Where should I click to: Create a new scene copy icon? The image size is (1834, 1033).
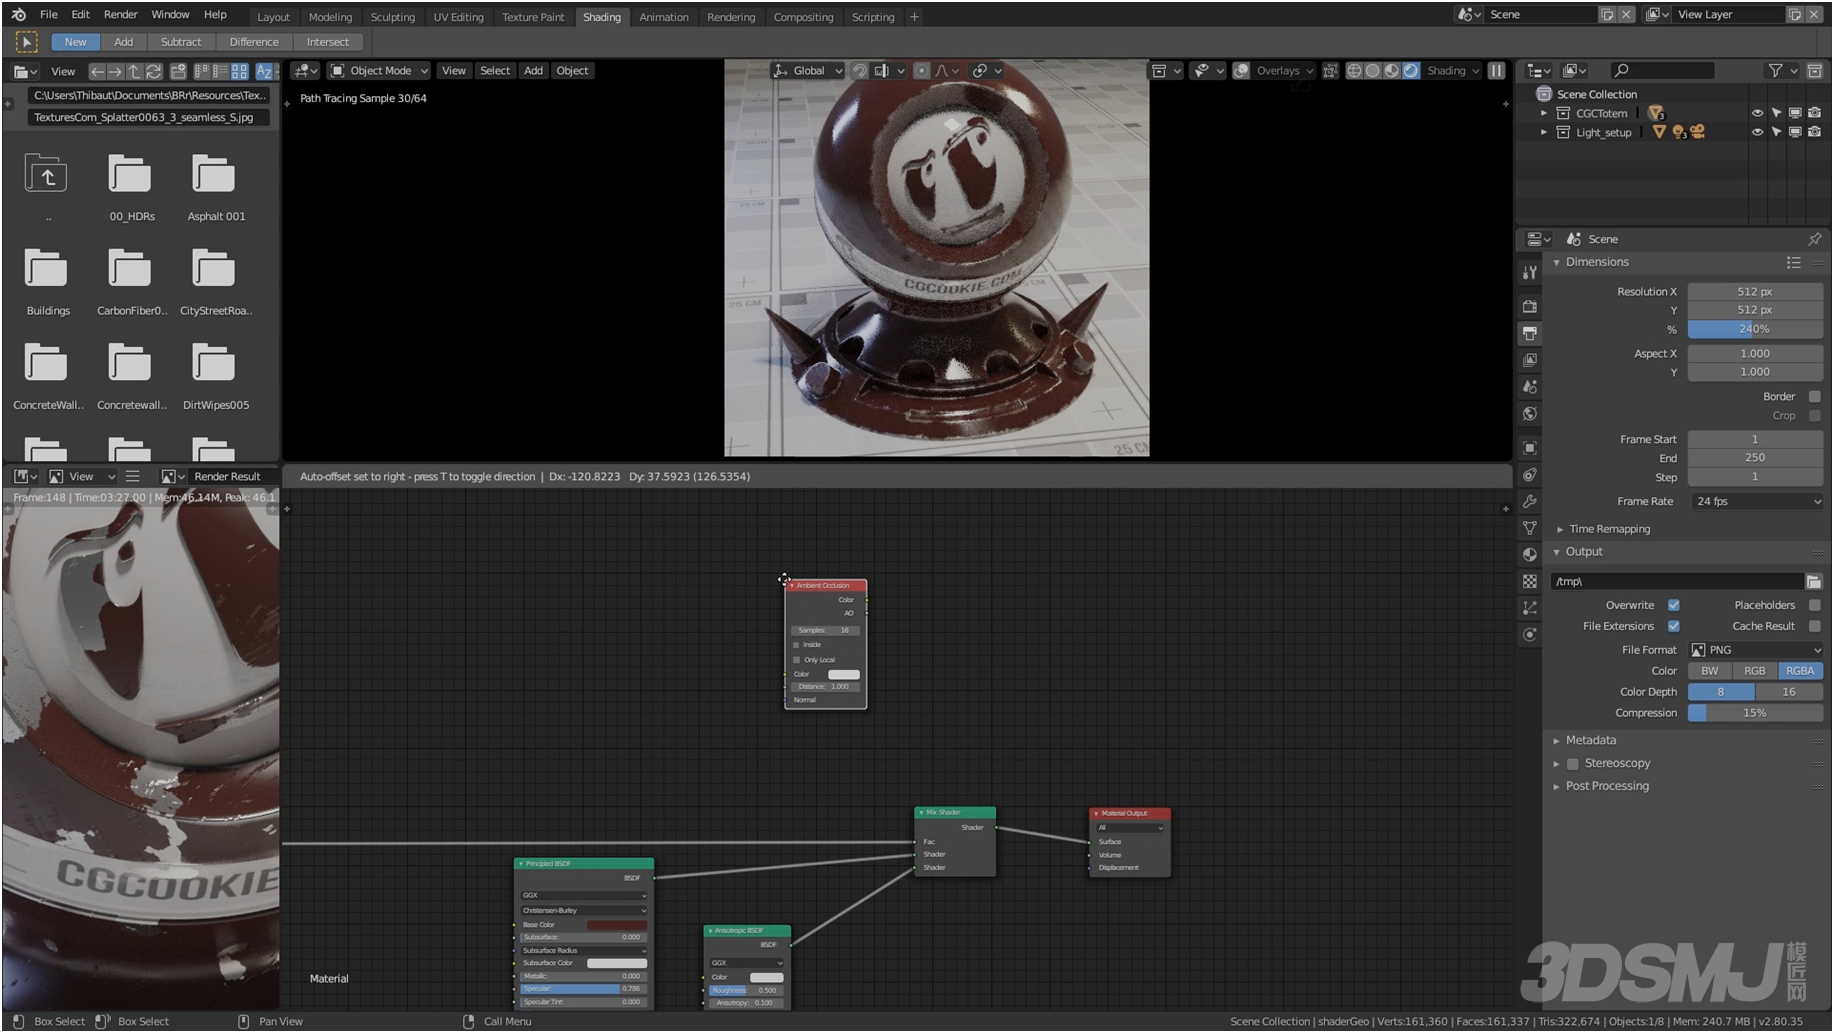(1607, 15)
